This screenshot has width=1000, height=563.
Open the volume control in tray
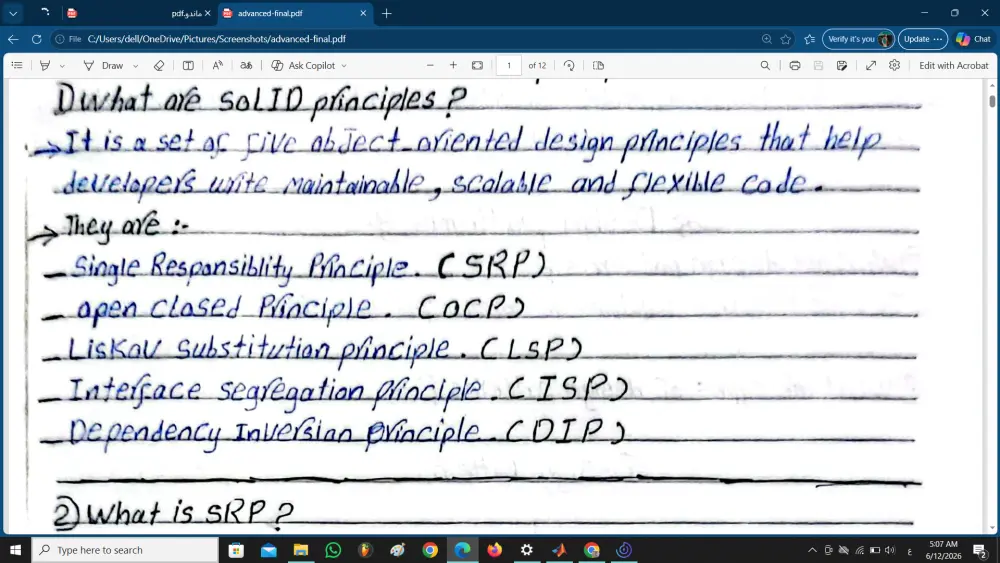pos(890,550)
